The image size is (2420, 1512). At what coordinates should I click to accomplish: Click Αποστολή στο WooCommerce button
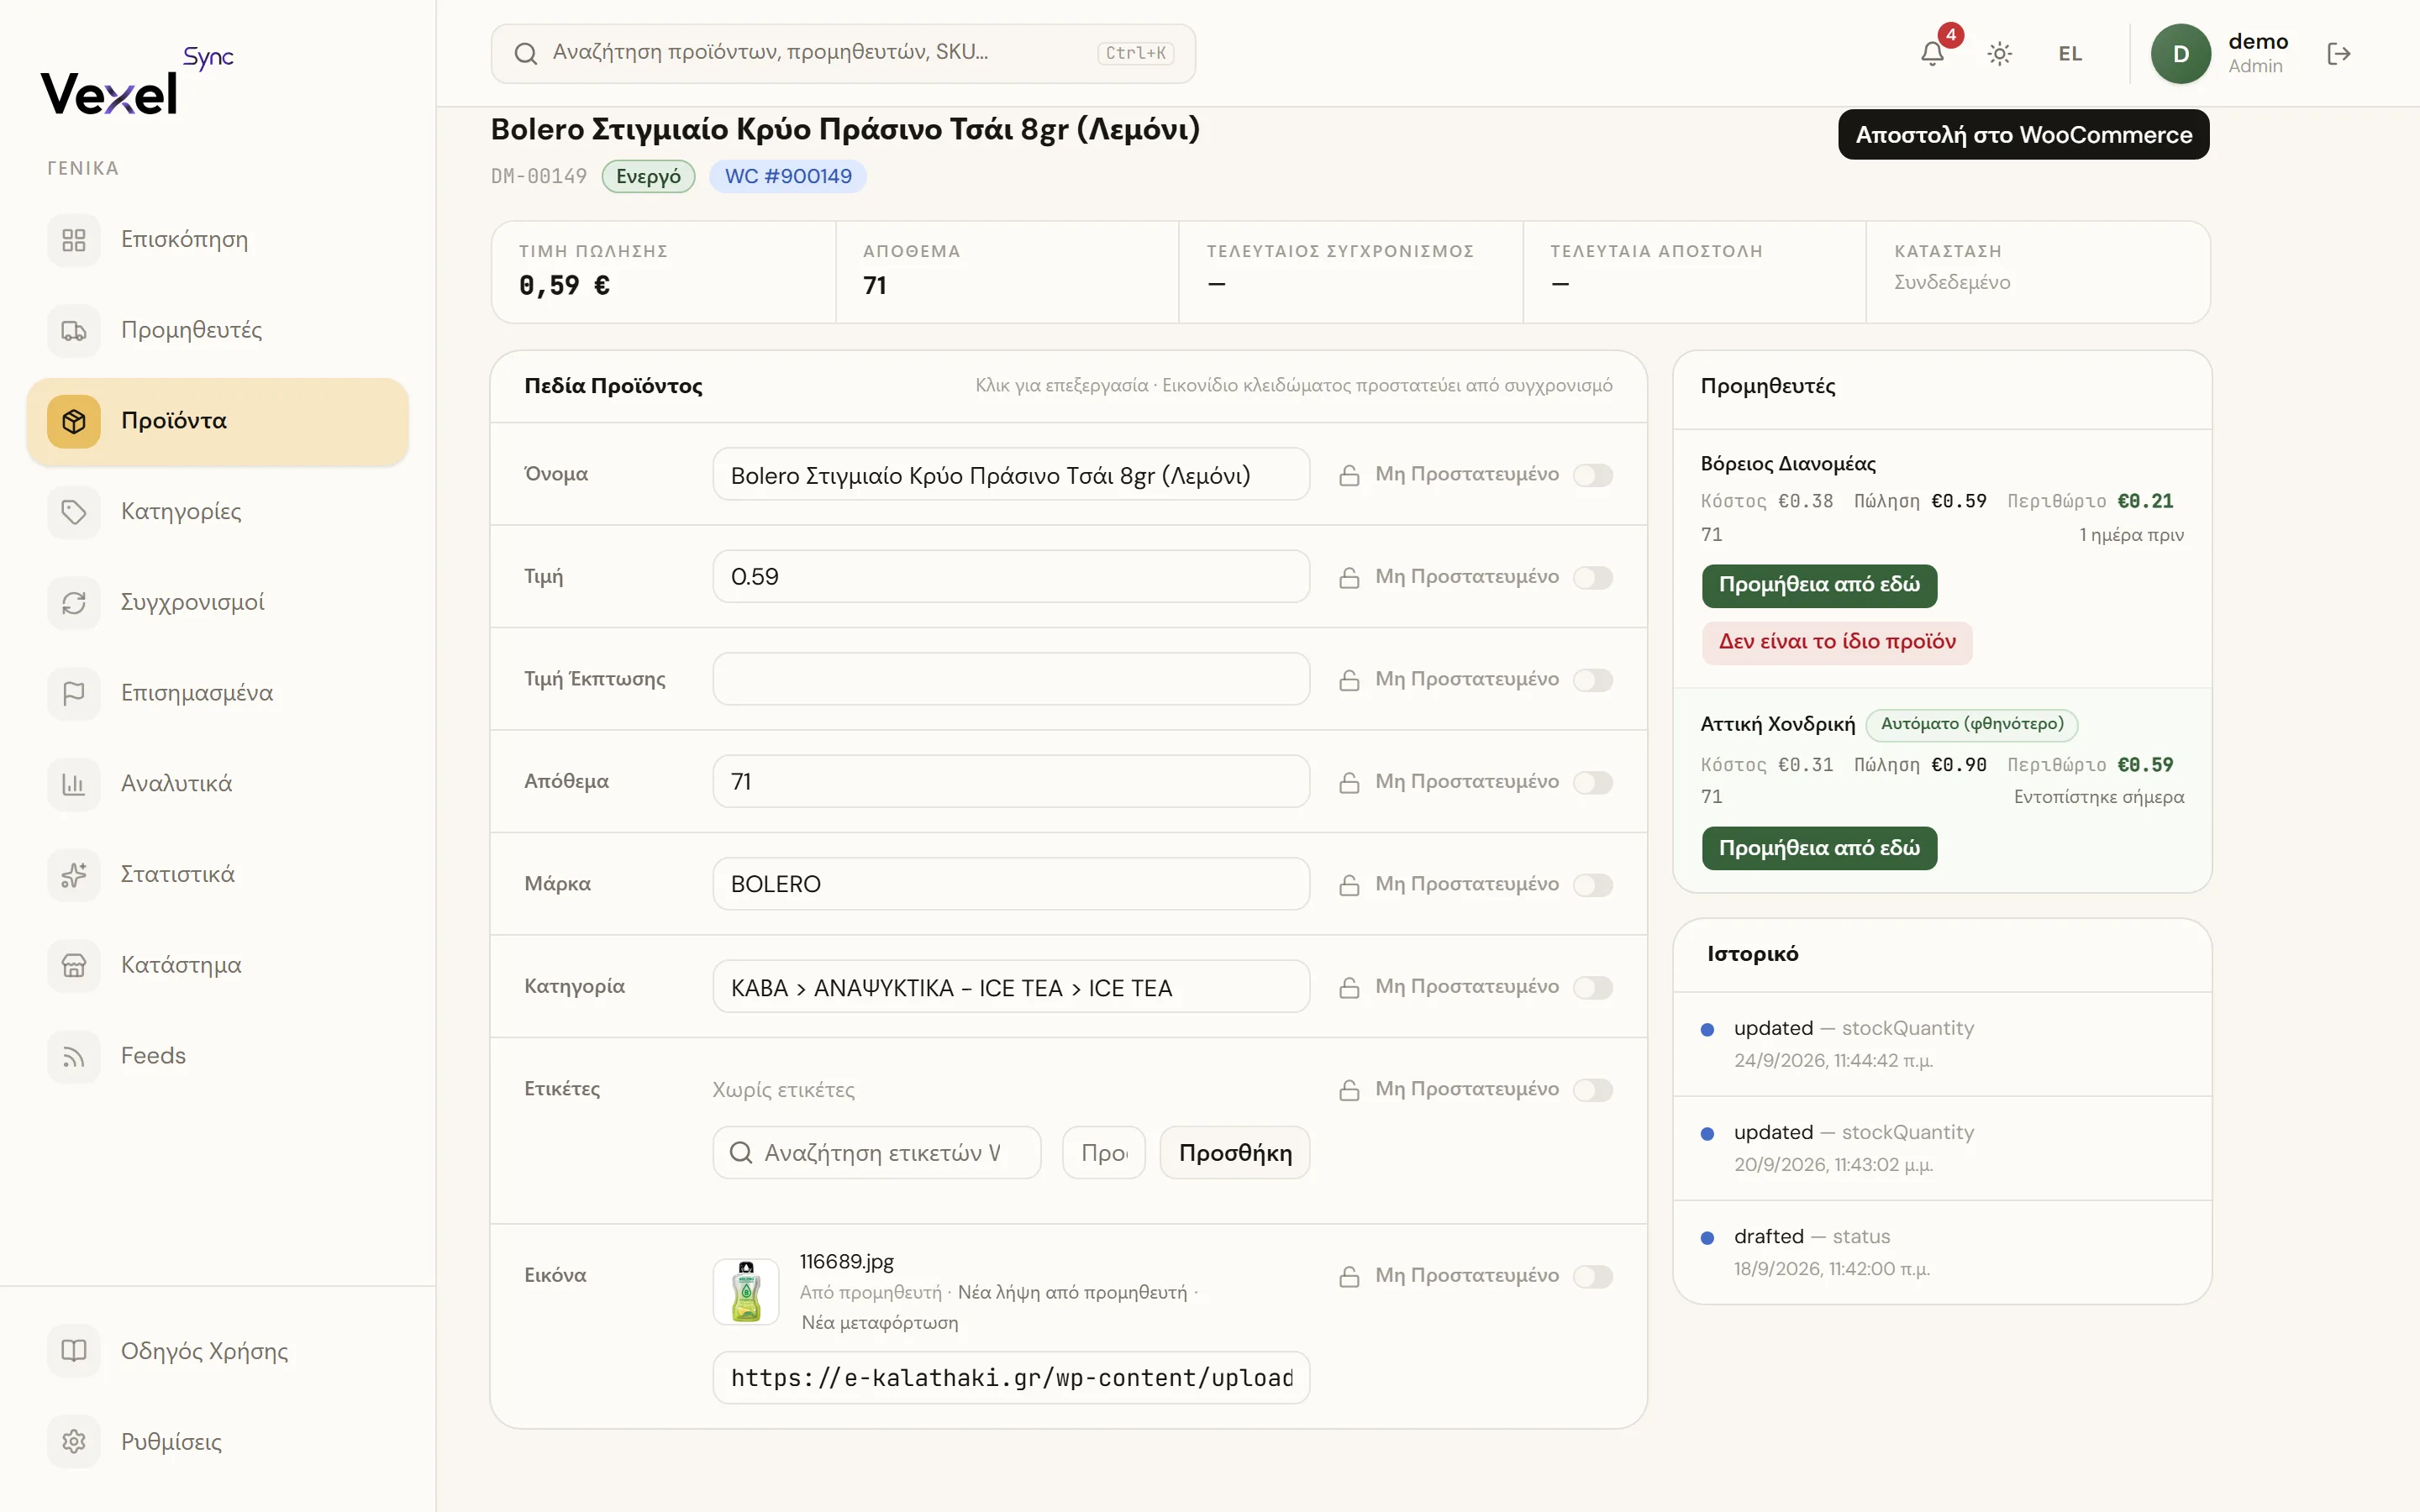[x=2023, y=135]
